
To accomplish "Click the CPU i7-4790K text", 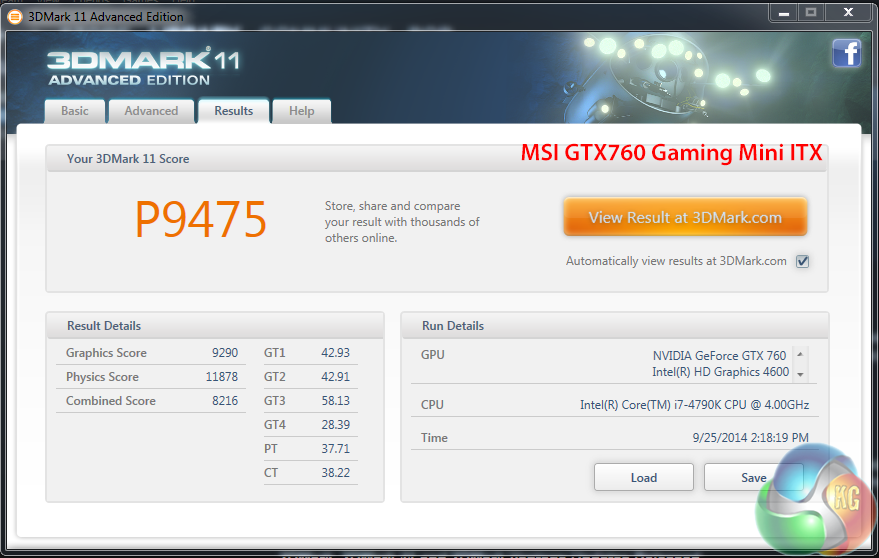I will [x=694, y=405].
